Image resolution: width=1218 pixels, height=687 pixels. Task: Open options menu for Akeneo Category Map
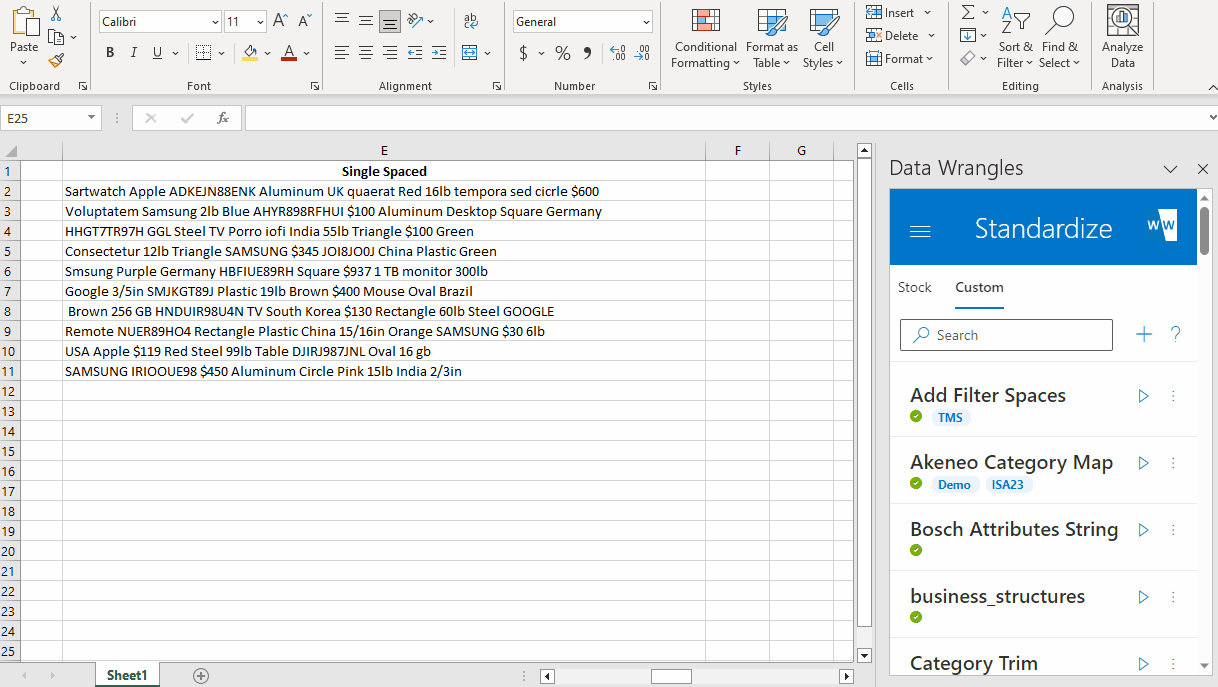(1173, 463)
